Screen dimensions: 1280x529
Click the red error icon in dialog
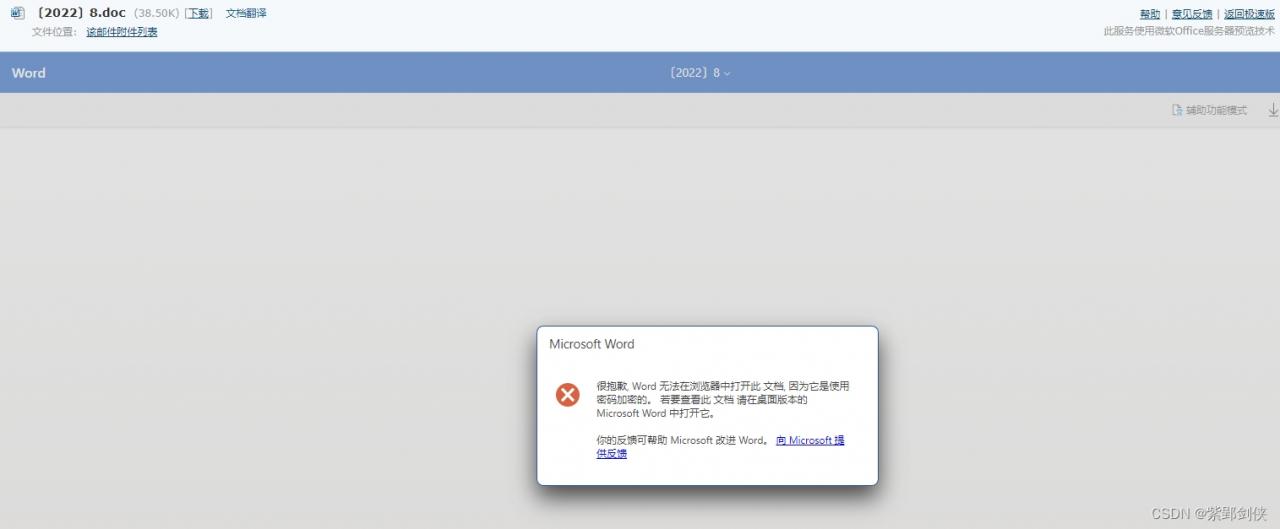(x=568, y=395)
